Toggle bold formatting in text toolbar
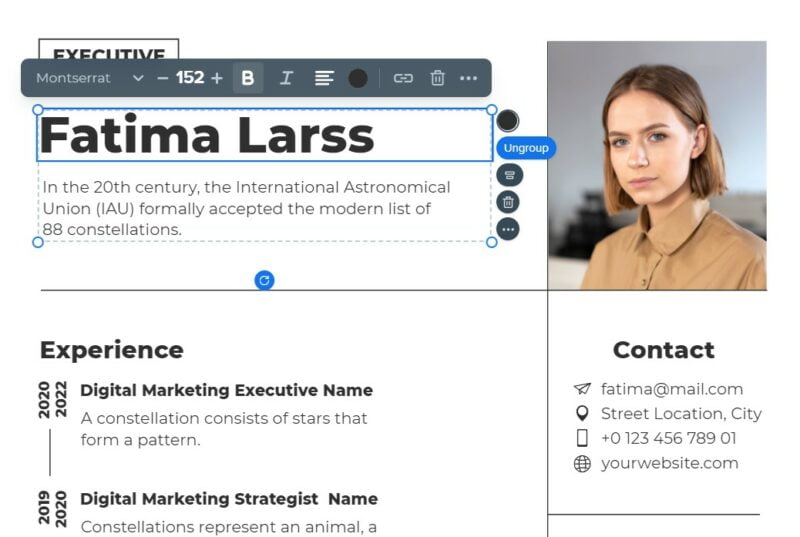The height and width of the screenshot is (537, 800). tap(247, 78)
